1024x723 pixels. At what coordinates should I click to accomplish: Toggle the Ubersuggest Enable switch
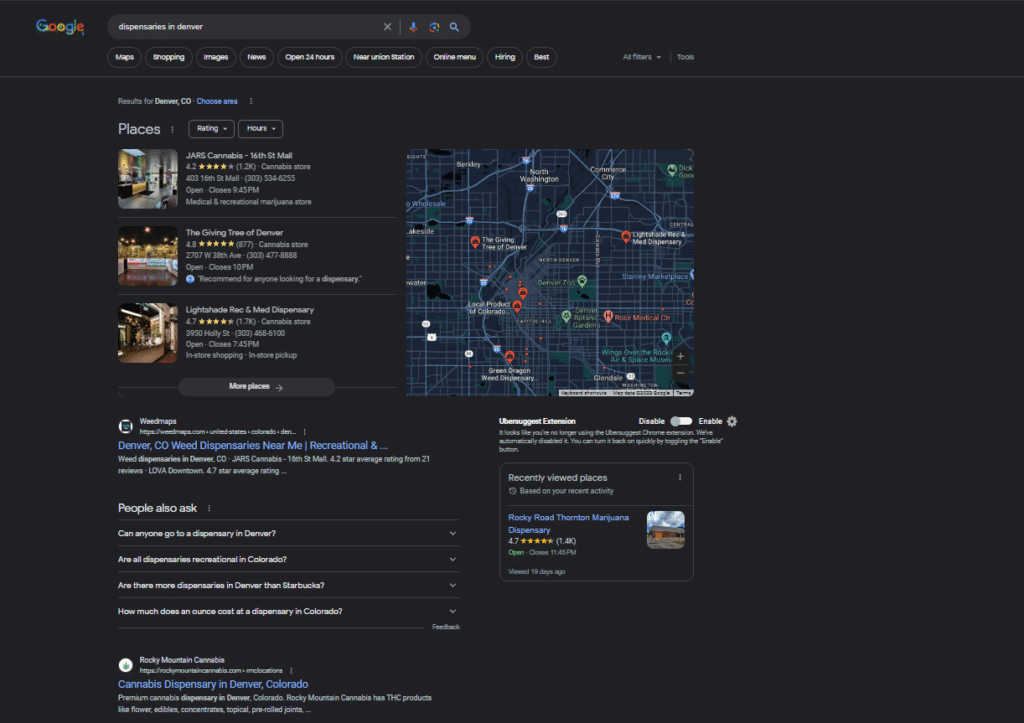681,421
